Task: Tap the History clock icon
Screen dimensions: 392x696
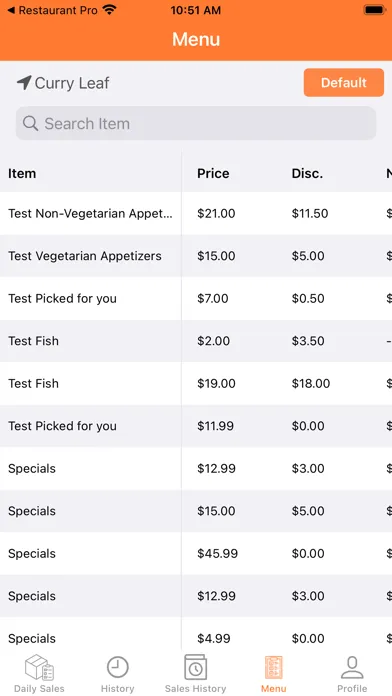Action: [x=118, y=667]
